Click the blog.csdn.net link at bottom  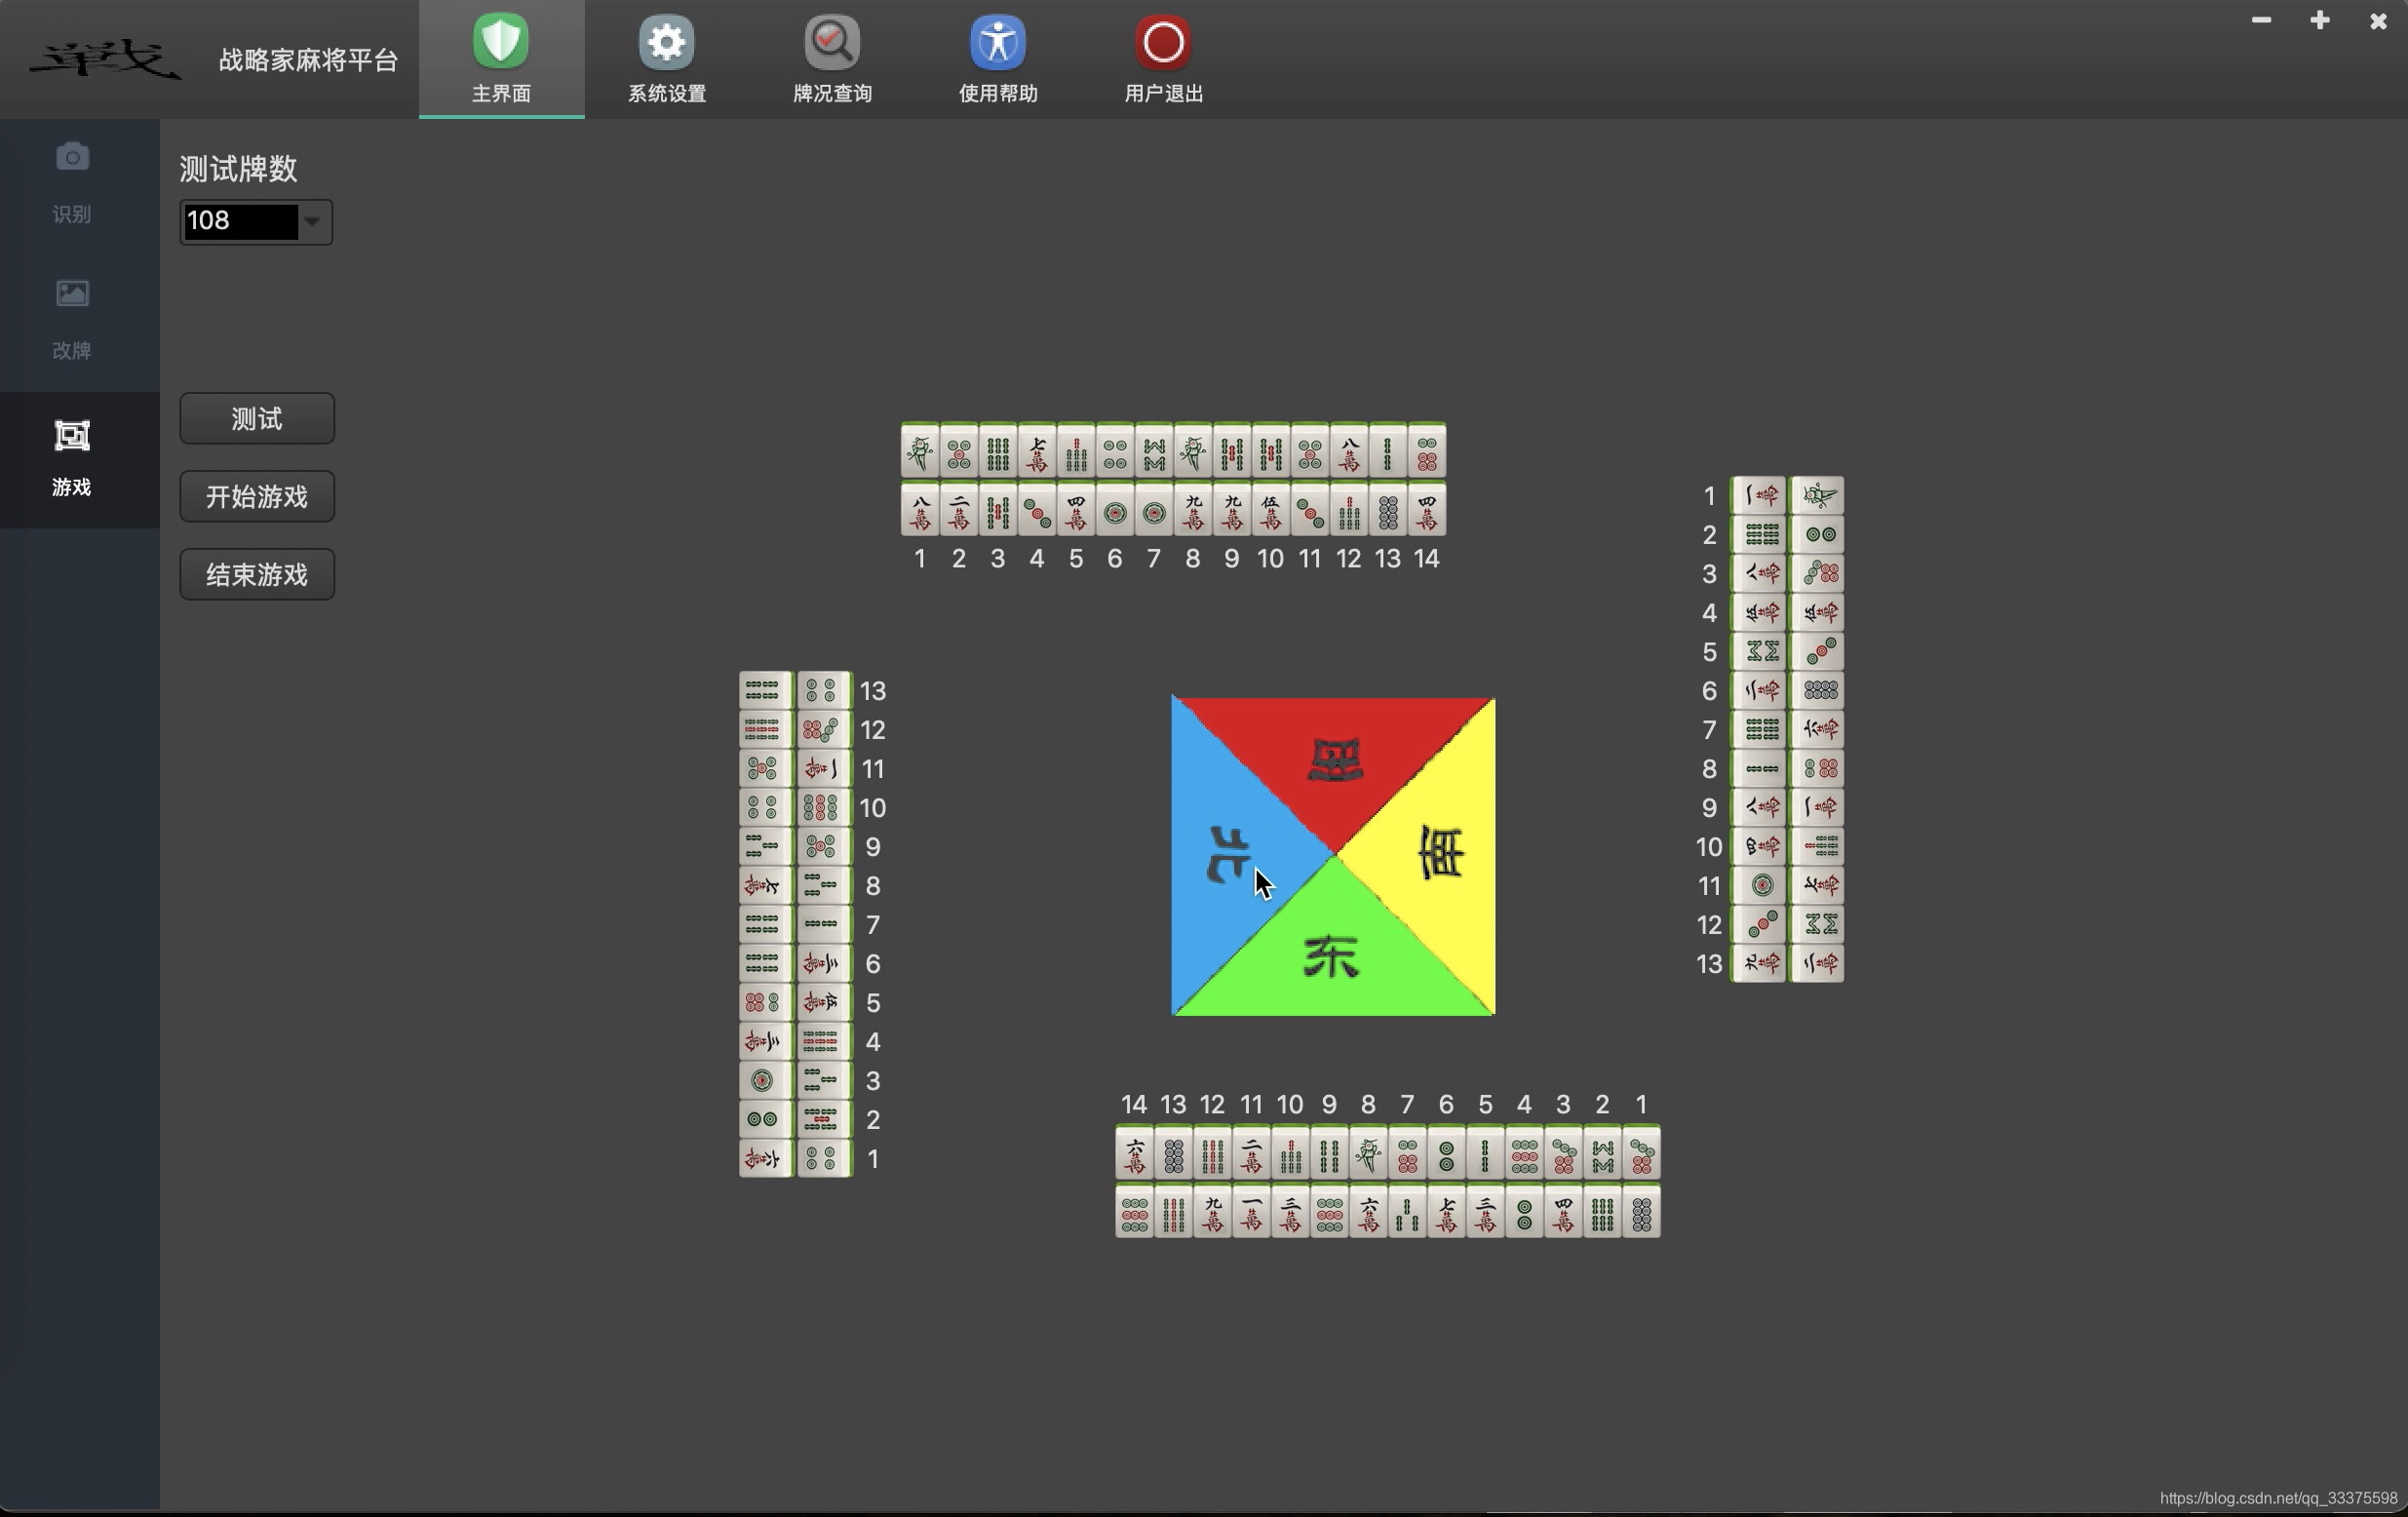point(2277,1498)
